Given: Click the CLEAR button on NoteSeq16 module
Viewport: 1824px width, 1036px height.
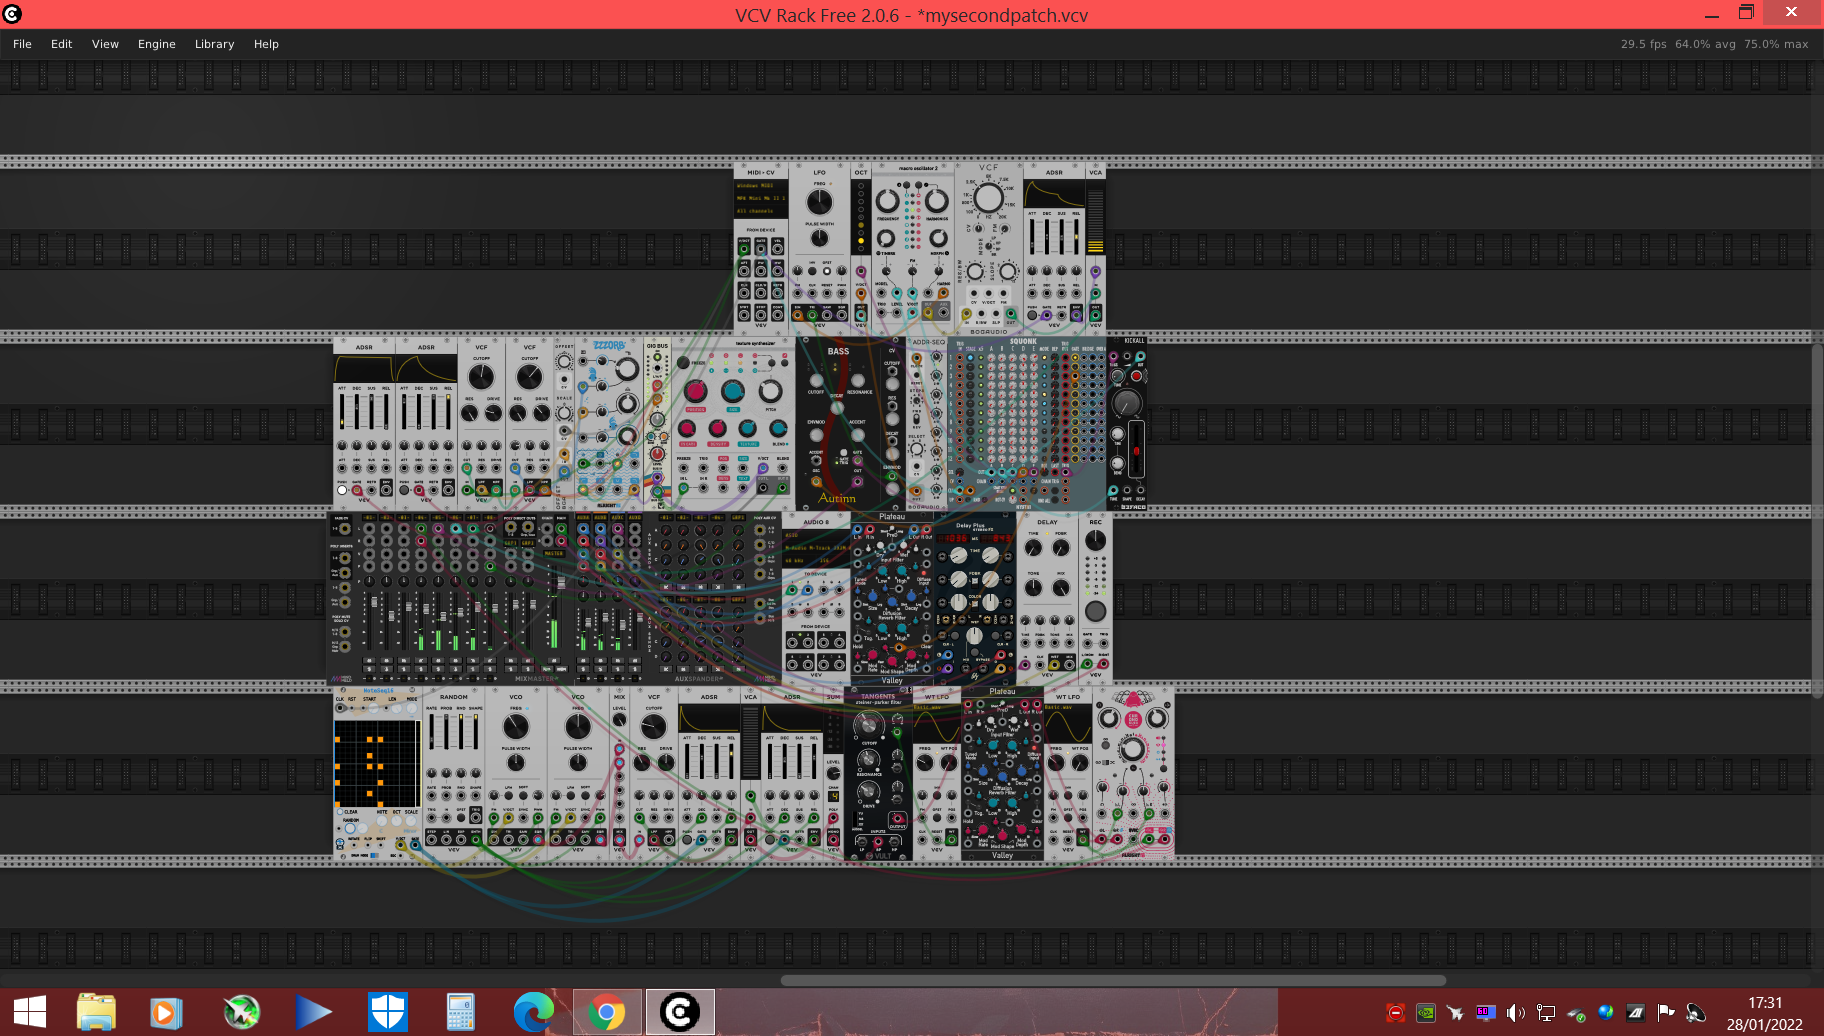Looking at the screenshot, I should (x=340, y=812).
